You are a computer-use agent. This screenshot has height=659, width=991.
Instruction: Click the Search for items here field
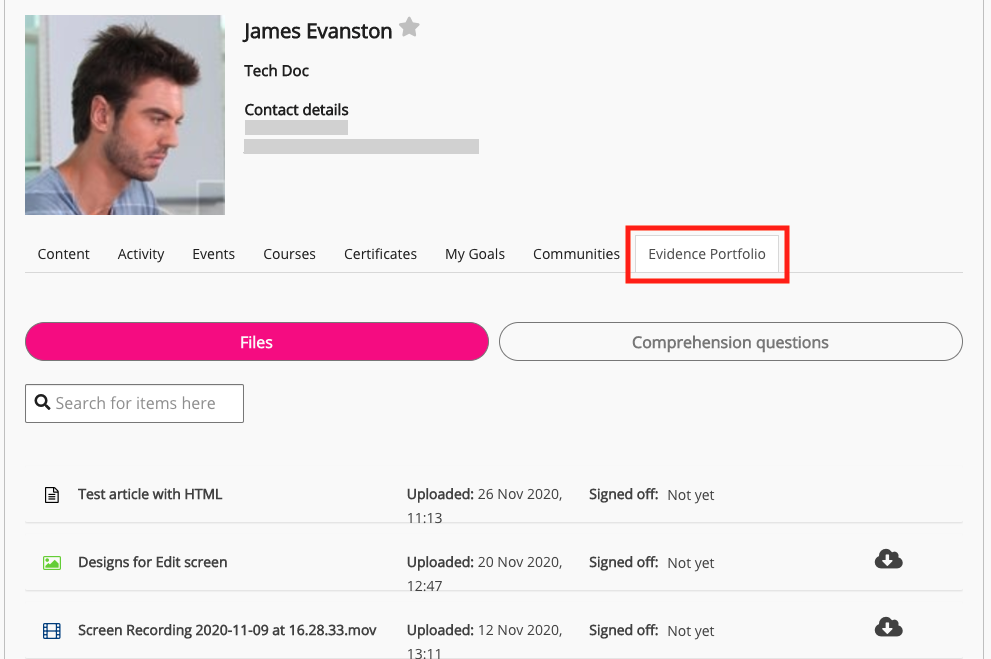tap(145, 403)
